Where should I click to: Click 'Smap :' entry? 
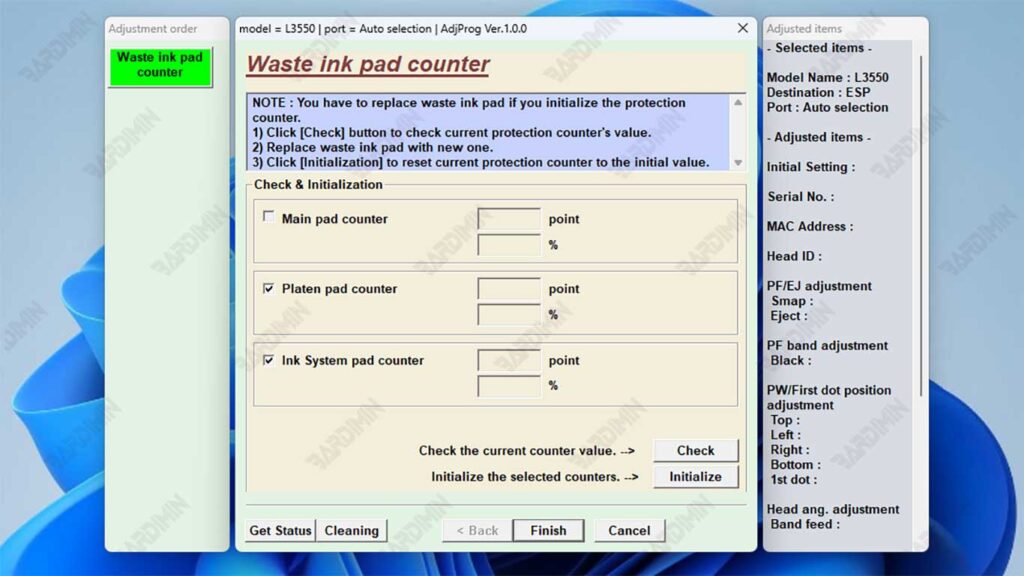point(792,301)
